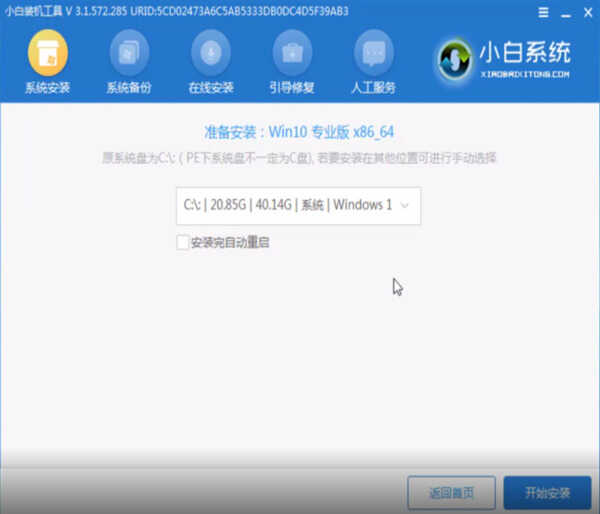Open the 系统备份 section icon
Viewport: 600px width, 514px height.
coord(129,53)
